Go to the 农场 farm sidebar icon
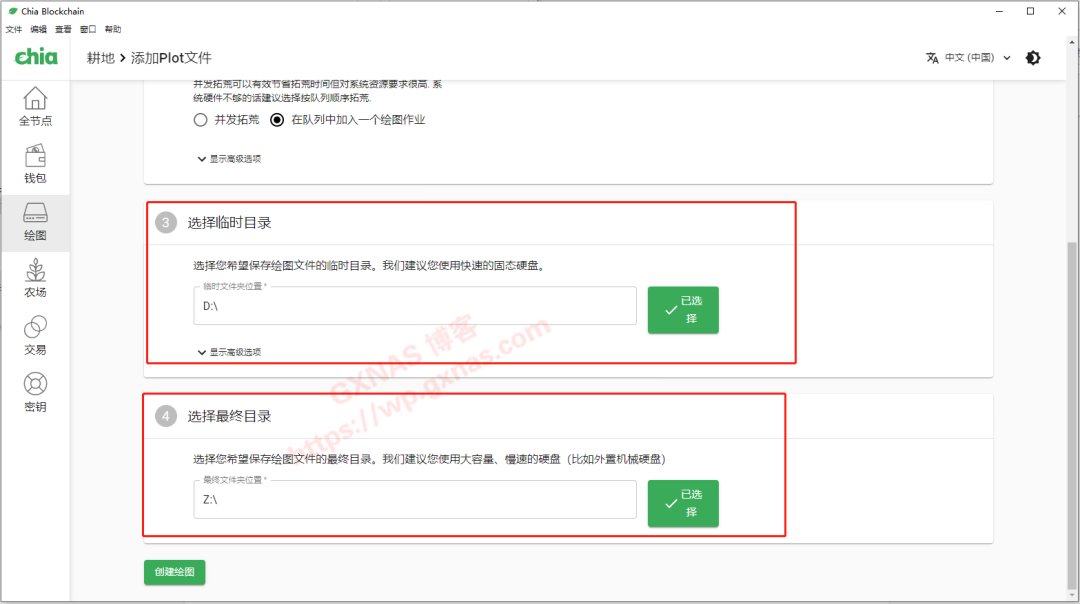Screen dimensions: 1080x604 pyautogui.click(x=35, y=278)
